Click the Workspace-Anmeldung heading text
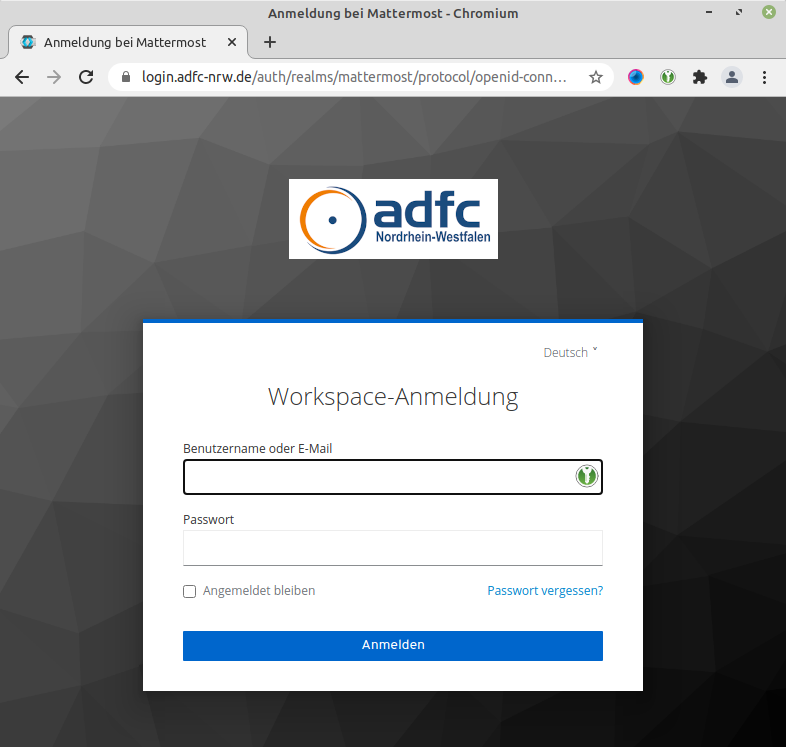Image resolution: width=786 pixels, height=747 pixels. pyautogui.click(x=393, y=397)
